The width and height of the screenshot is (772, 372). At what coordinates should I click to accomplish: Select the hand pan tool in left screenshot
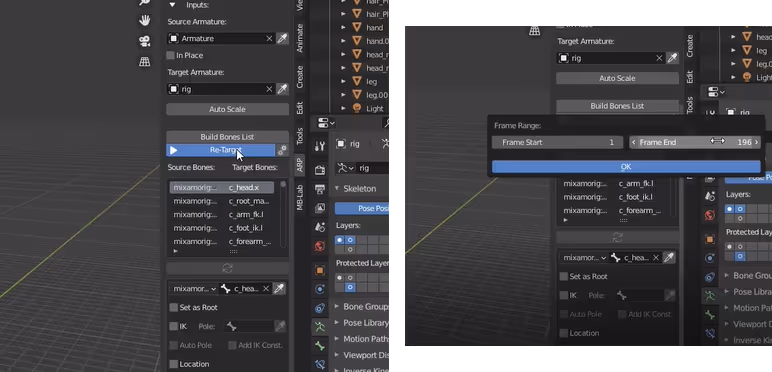[x=144, y=21]
